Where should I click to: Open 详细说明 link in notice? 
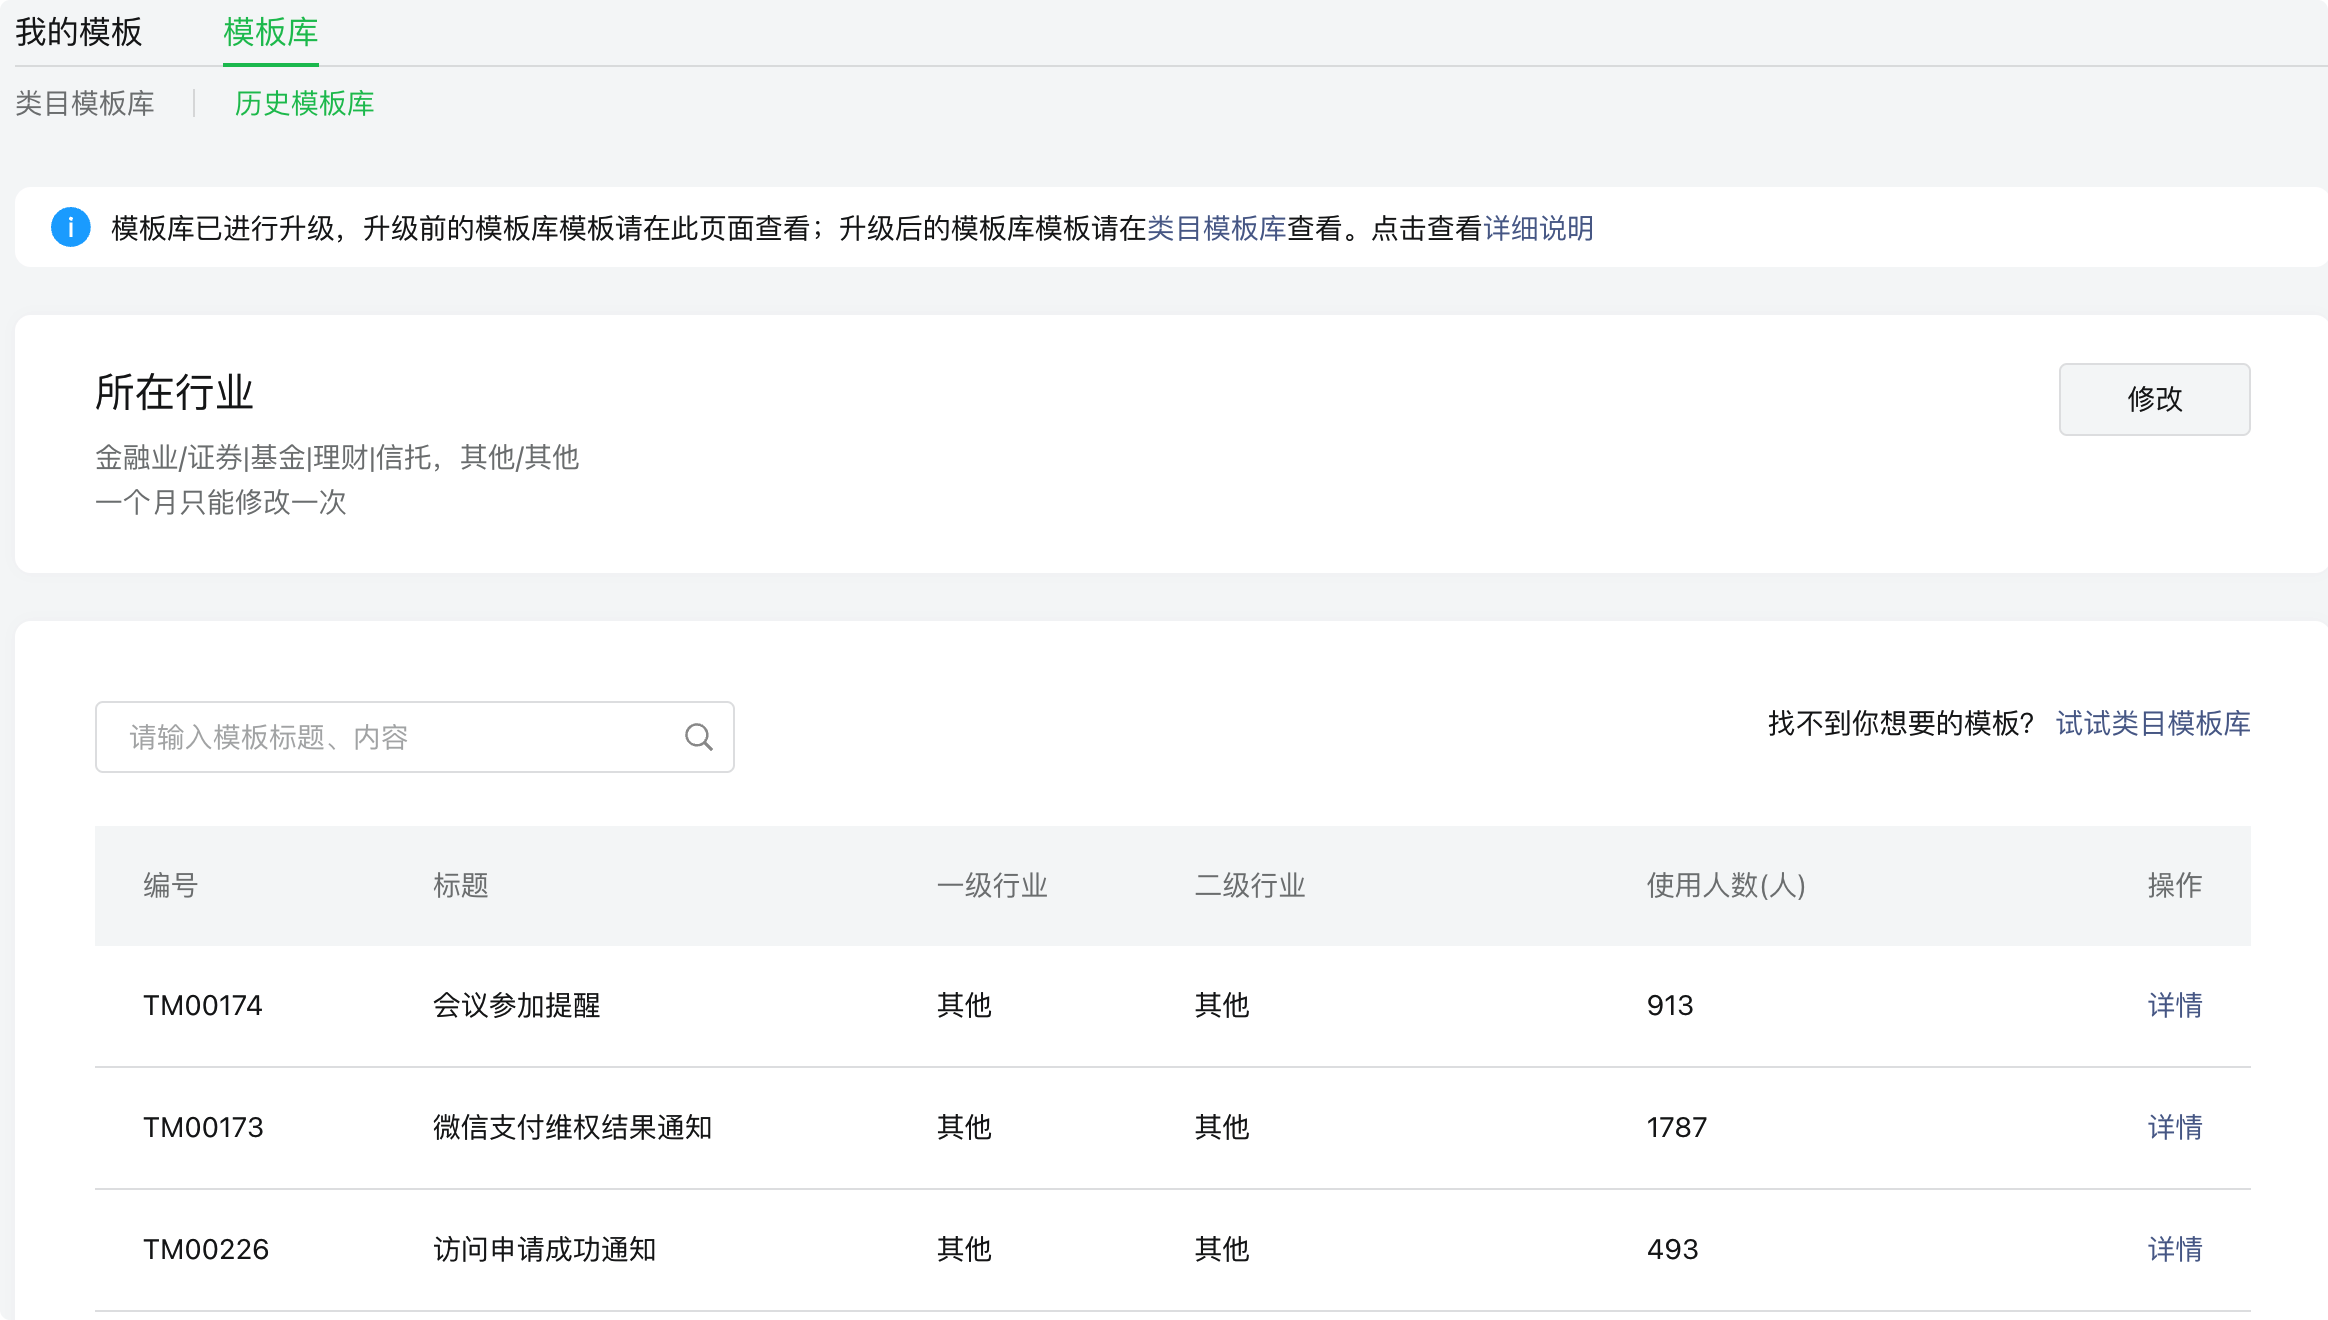tap(1538, 229)
